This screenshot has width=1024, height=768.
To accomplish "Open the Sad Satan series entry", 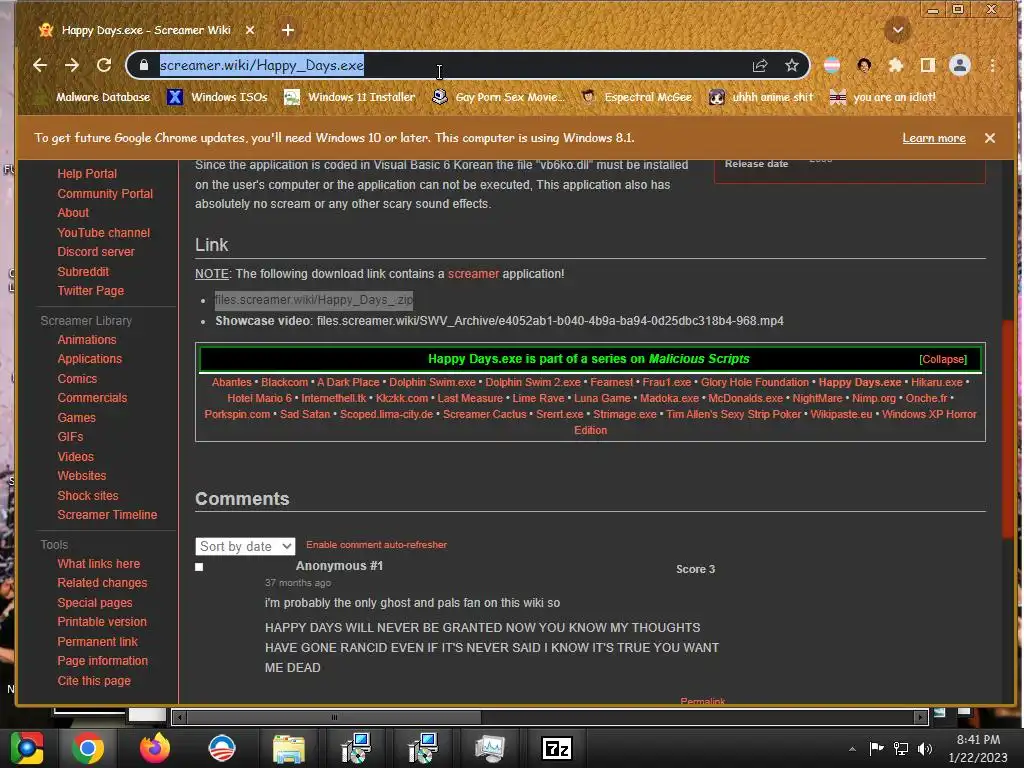I will pos(305,414).
